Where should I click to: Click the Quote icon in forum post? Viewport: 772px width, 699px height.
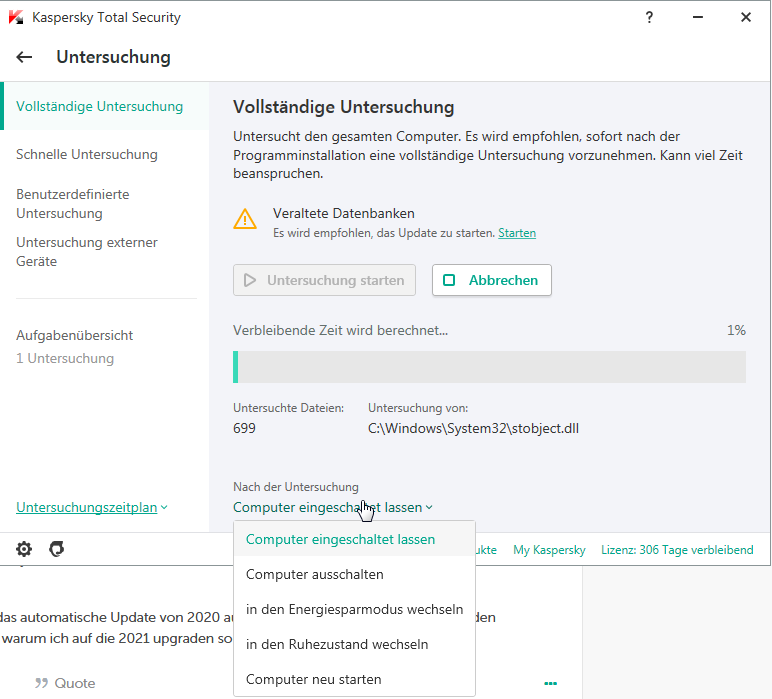[x=42, y=683]
